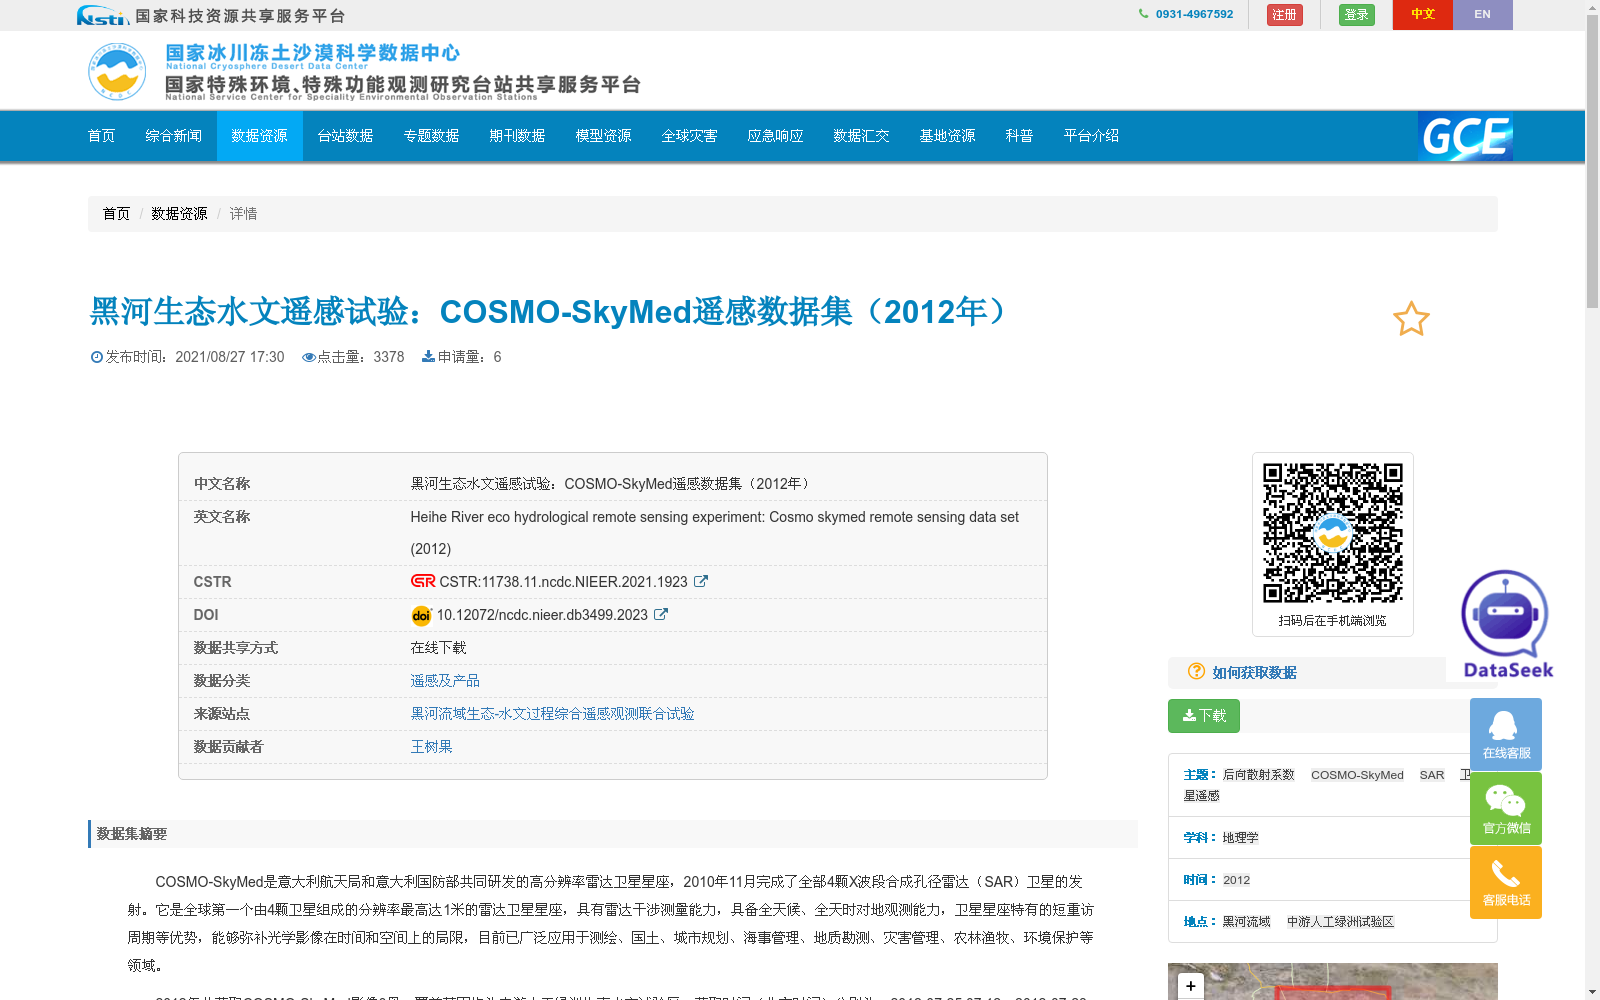Screen dimensions: 1600x1000
Task: Click the data center circular logo
Action: tap(117, 72)
